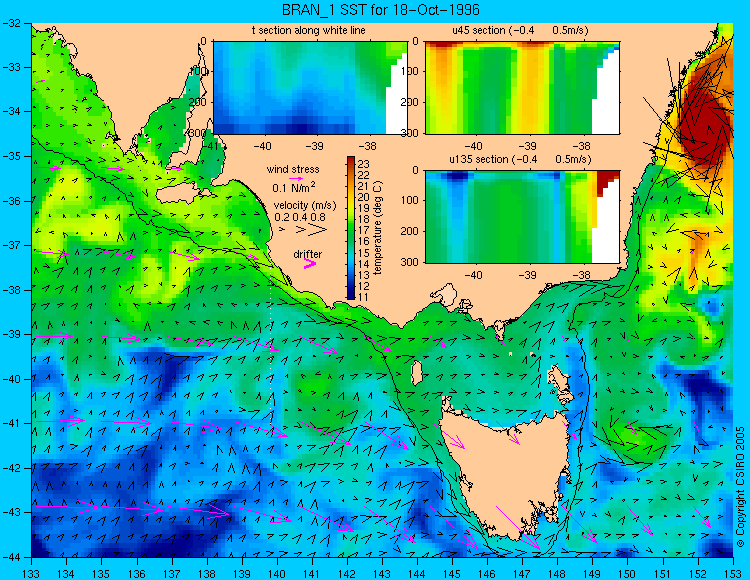Click the "wind stress" legend label
This screenshot has width=750, height=580.
(293, 169)
